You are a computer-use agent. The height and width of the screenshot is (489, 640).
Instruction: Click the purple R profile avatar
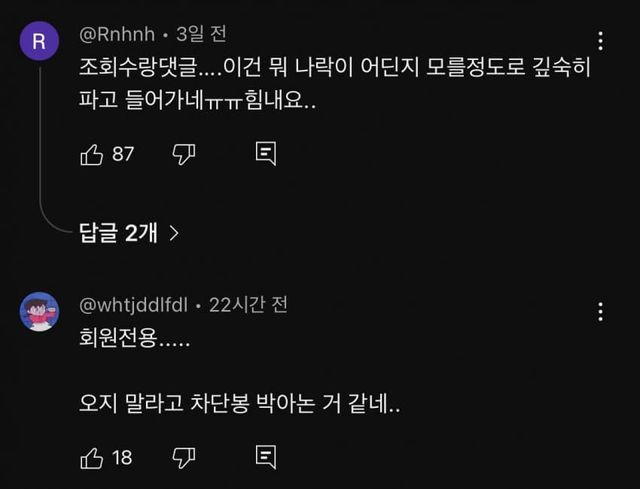(39, 41)
